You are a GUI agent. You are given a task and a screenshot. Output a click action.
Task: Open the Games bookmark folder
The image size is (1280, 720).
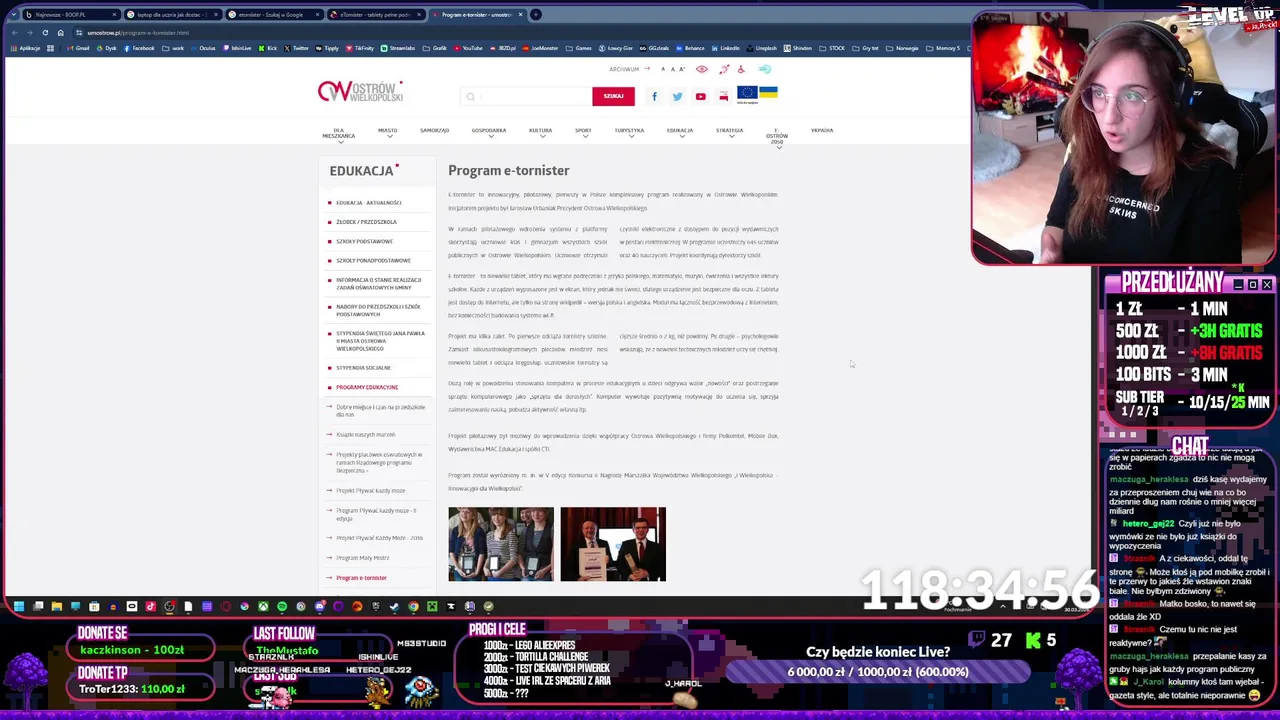(x=580, y=48)
